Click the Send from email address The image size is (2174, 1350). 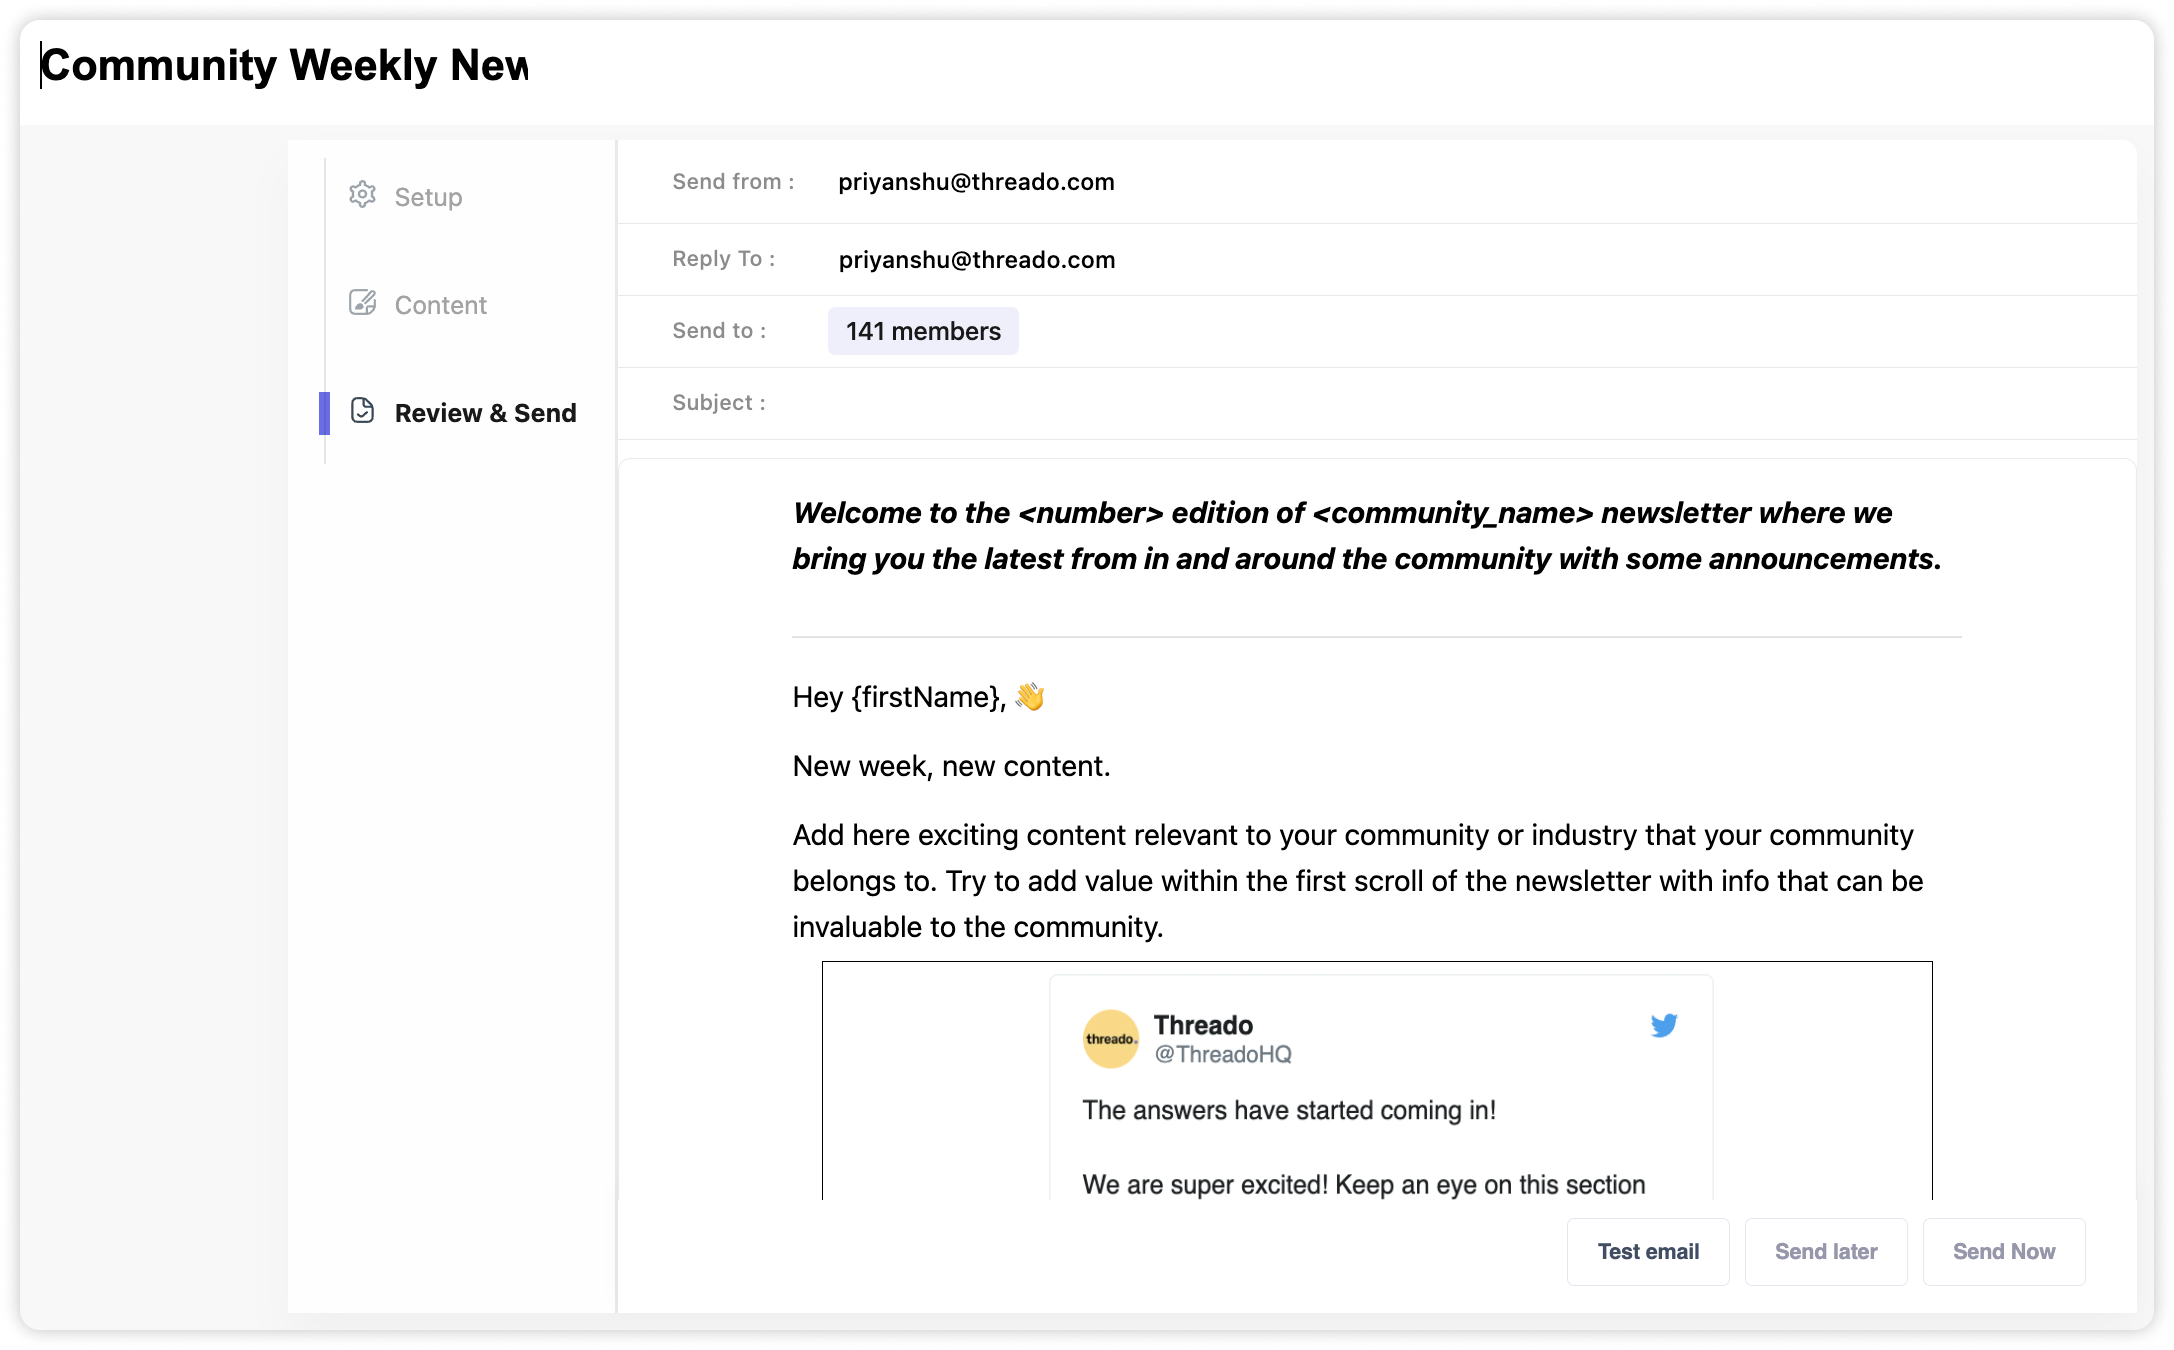coord(976,182)
